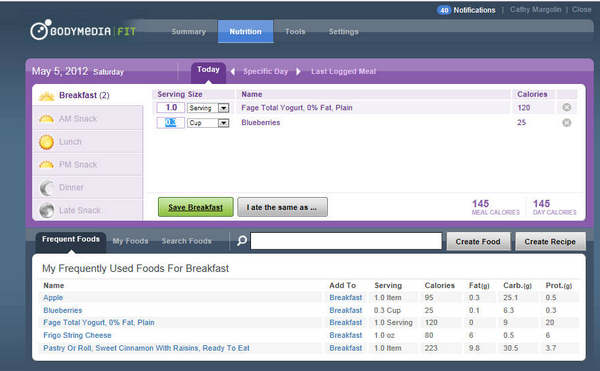This screenshot has width=600, height=371.
Task: Click the Save Breakfast button
Action: click(x=196, y=207)
